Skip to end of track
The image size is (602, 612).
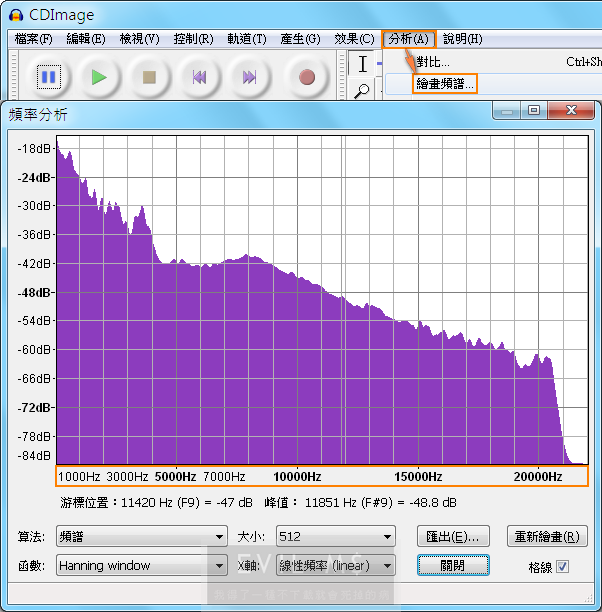click(x=249, y=77)
